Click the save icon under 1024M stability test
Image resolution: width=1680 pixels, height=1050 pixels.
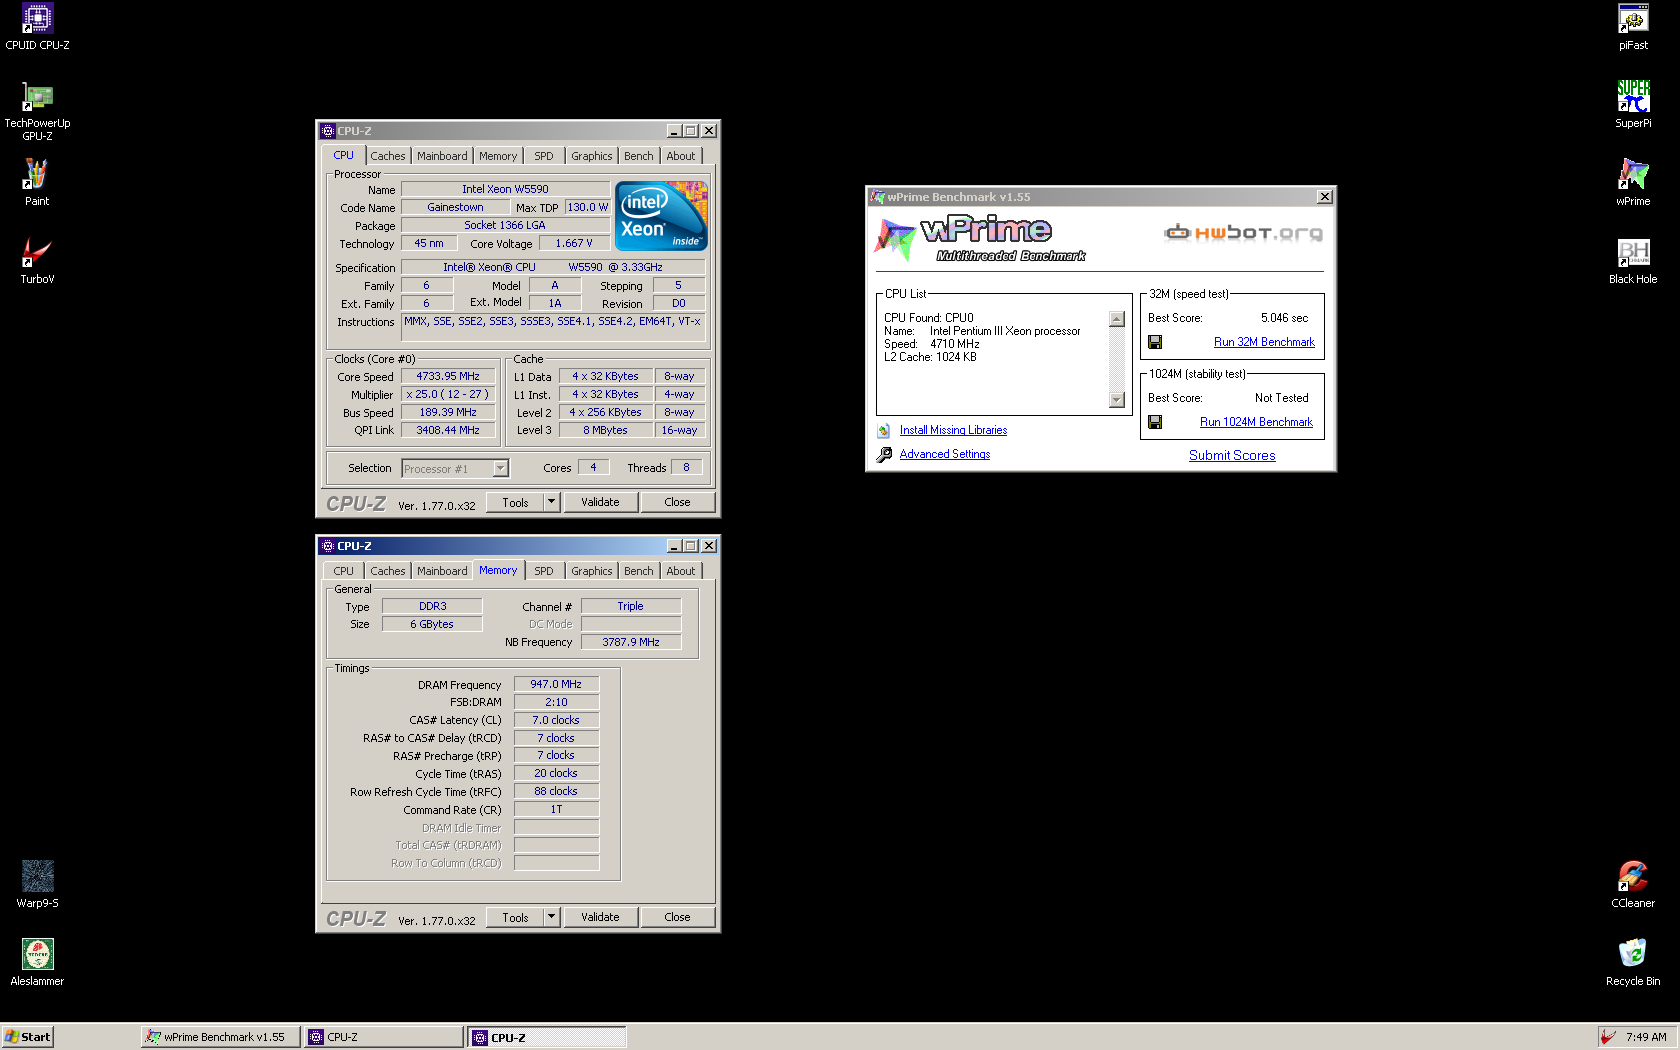tap(1155, 422)
